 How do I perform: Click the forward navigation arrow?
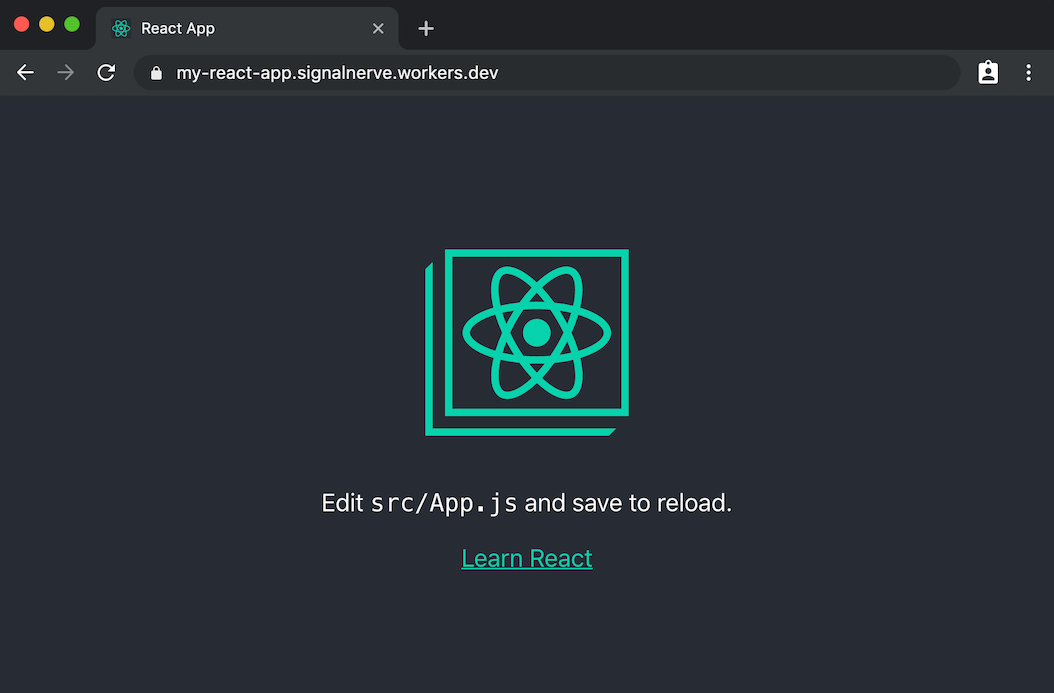click(65, 72)
